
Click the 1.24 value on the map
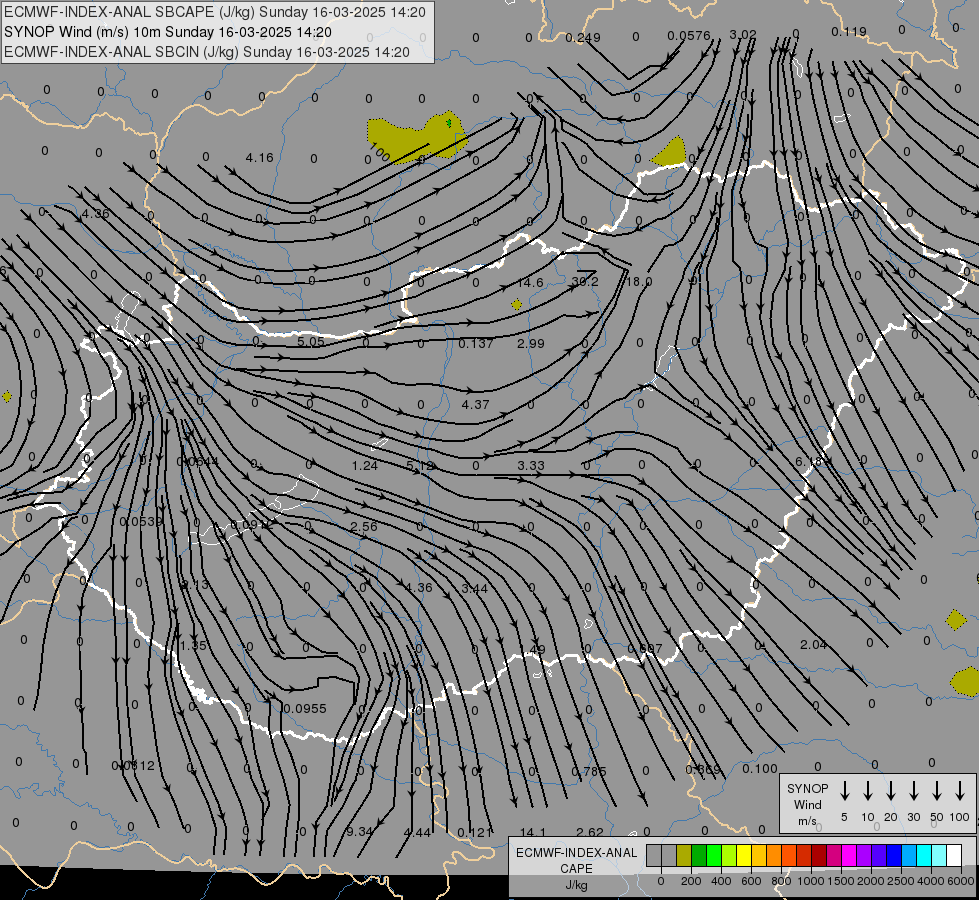point(365,466)
